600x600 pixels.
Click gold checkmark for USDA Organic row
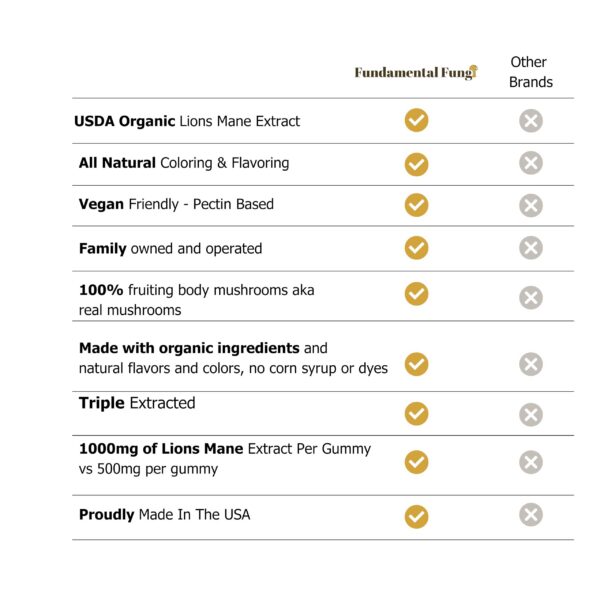pos(416,120)
